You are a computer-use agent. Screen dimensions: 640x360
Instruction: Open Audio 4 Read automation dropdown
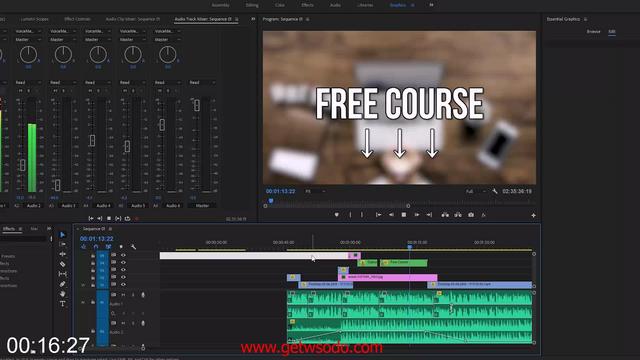(97, 82)
